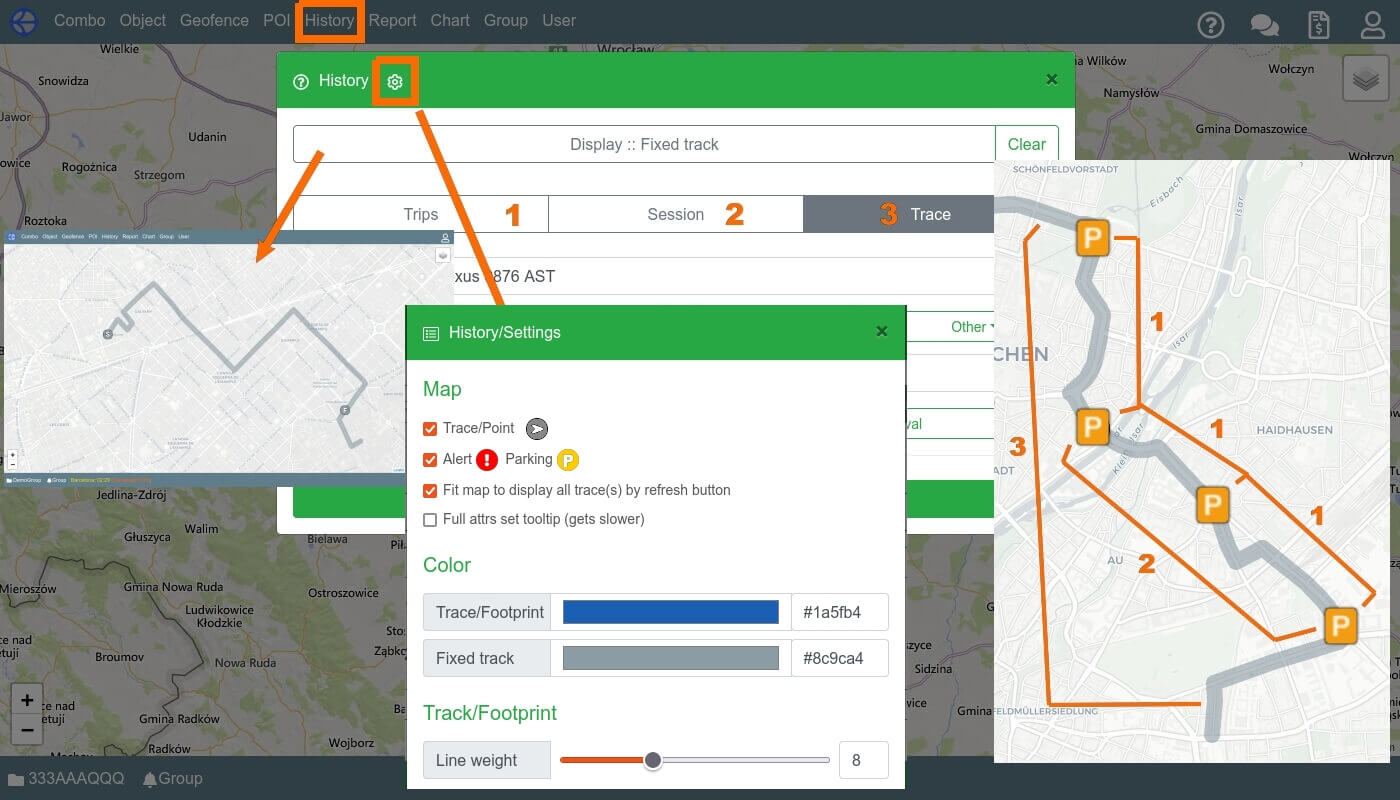Click the History help question mark icon
Image resolution: width=1400 pixels, height=800 pixels.
[301, 82]
